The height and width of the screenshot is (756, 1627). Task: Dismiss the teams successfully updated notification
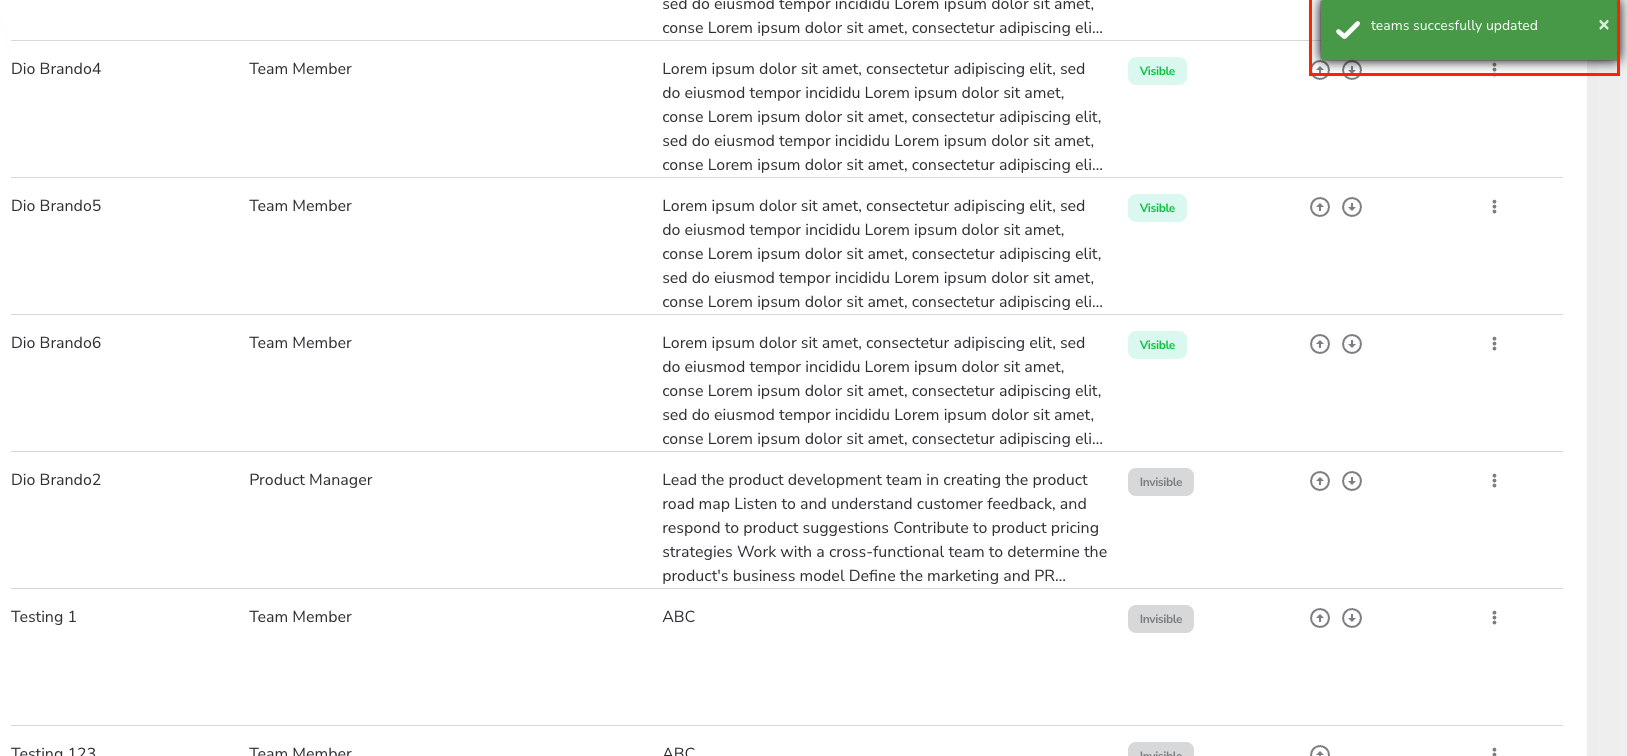pyautogui.click(x=1603, y=25)
